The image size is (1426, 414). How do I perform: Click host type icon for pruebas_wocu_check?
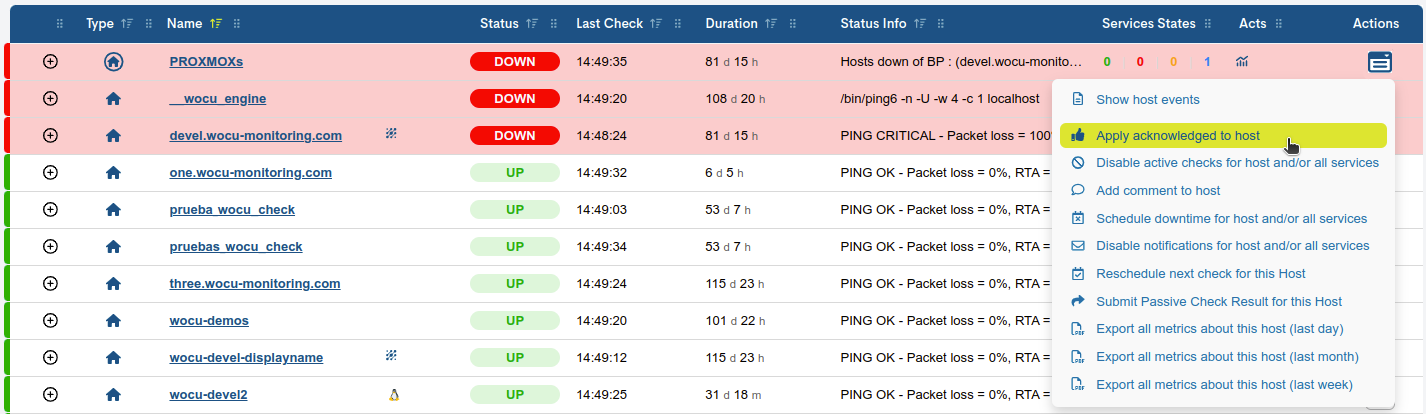click(x=113, y=247)
